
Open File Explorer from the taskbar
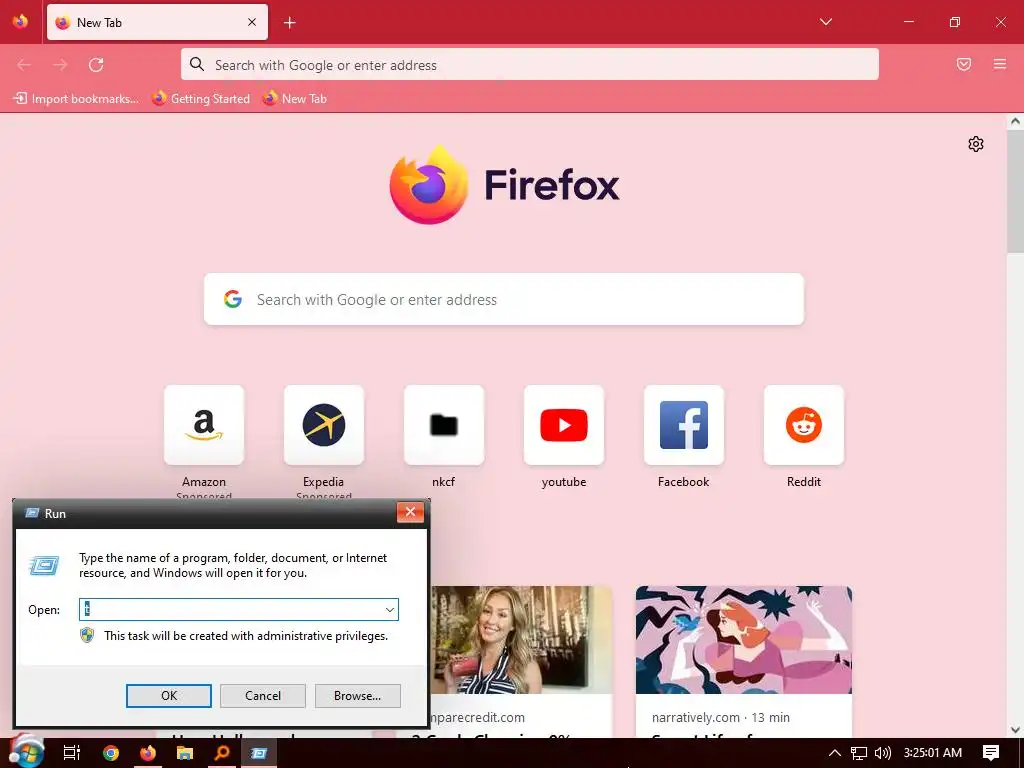pos(185,753)
